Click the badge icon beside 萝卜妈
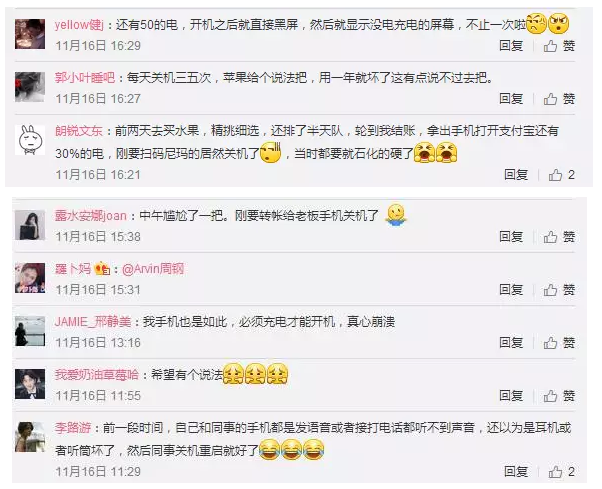602x489 pixels. [x=102, y=268]
